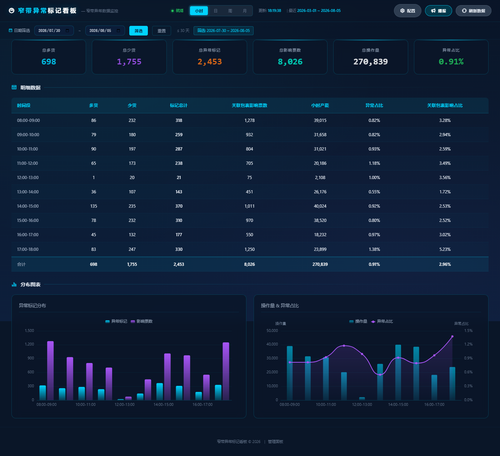Click the green online status dot in the header
The width and height of the screenshot is (500, 456).
click(x=172, y=11)
